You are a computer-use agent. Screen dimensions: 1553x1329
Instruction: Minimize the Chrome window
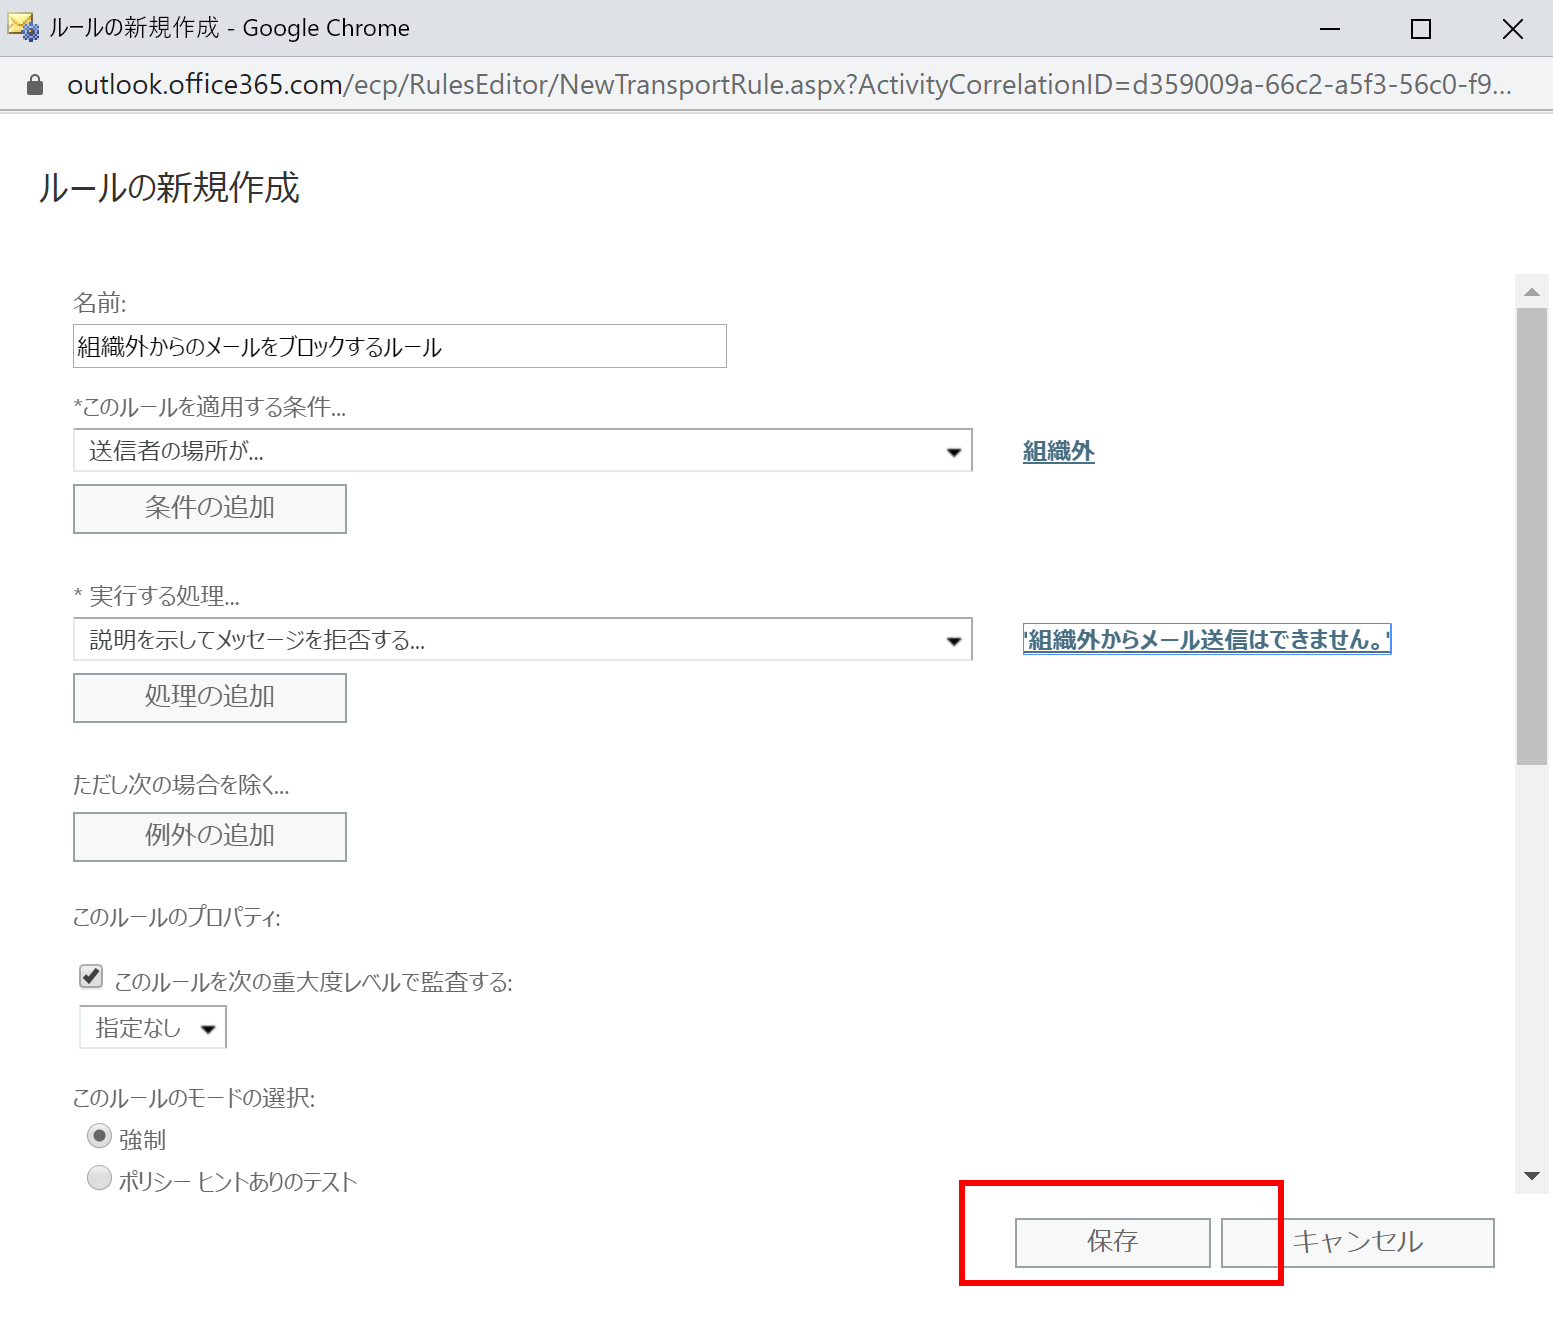[x=1330, y=29]
